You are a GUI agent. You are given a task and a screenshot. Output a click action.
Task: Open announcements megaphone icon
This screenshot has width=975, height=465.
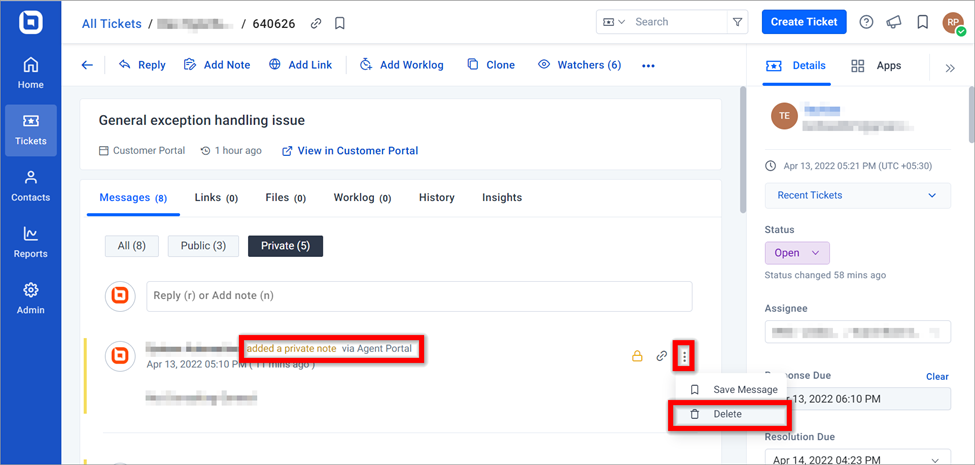coord(894,22)
